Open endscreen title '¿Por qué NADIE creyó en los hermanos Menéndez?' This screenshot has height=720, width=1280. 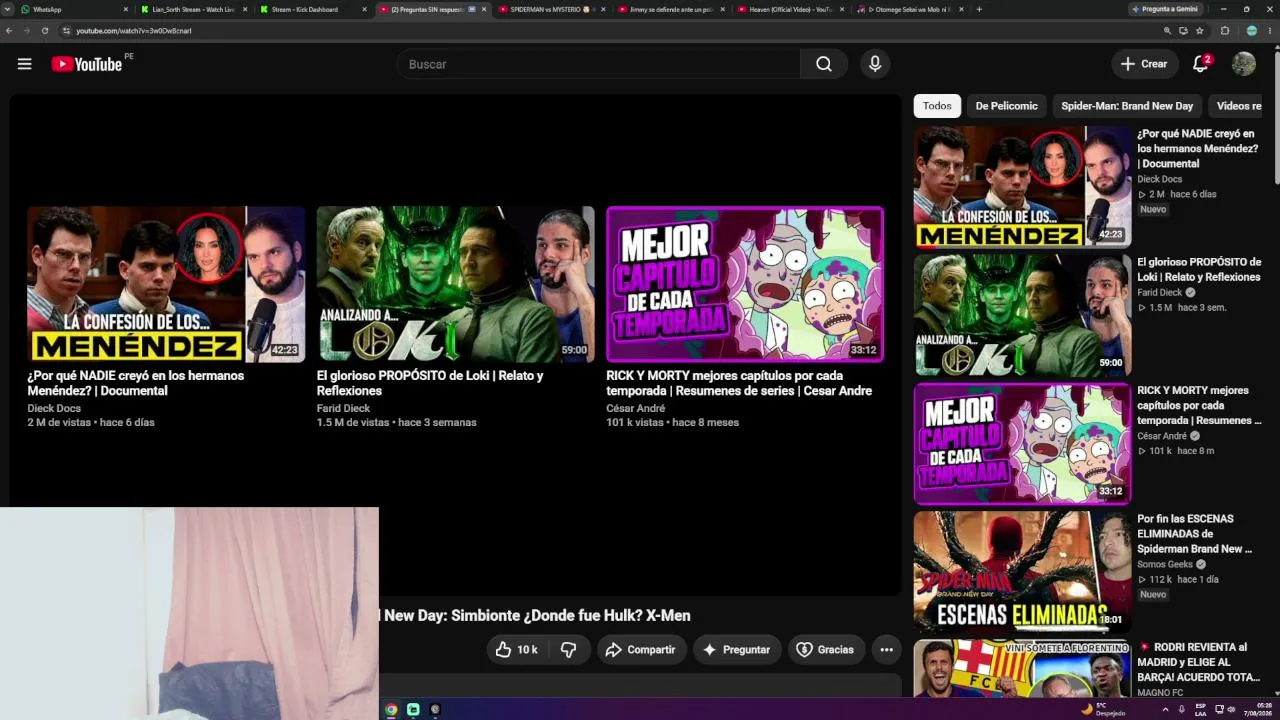(136, 383)
